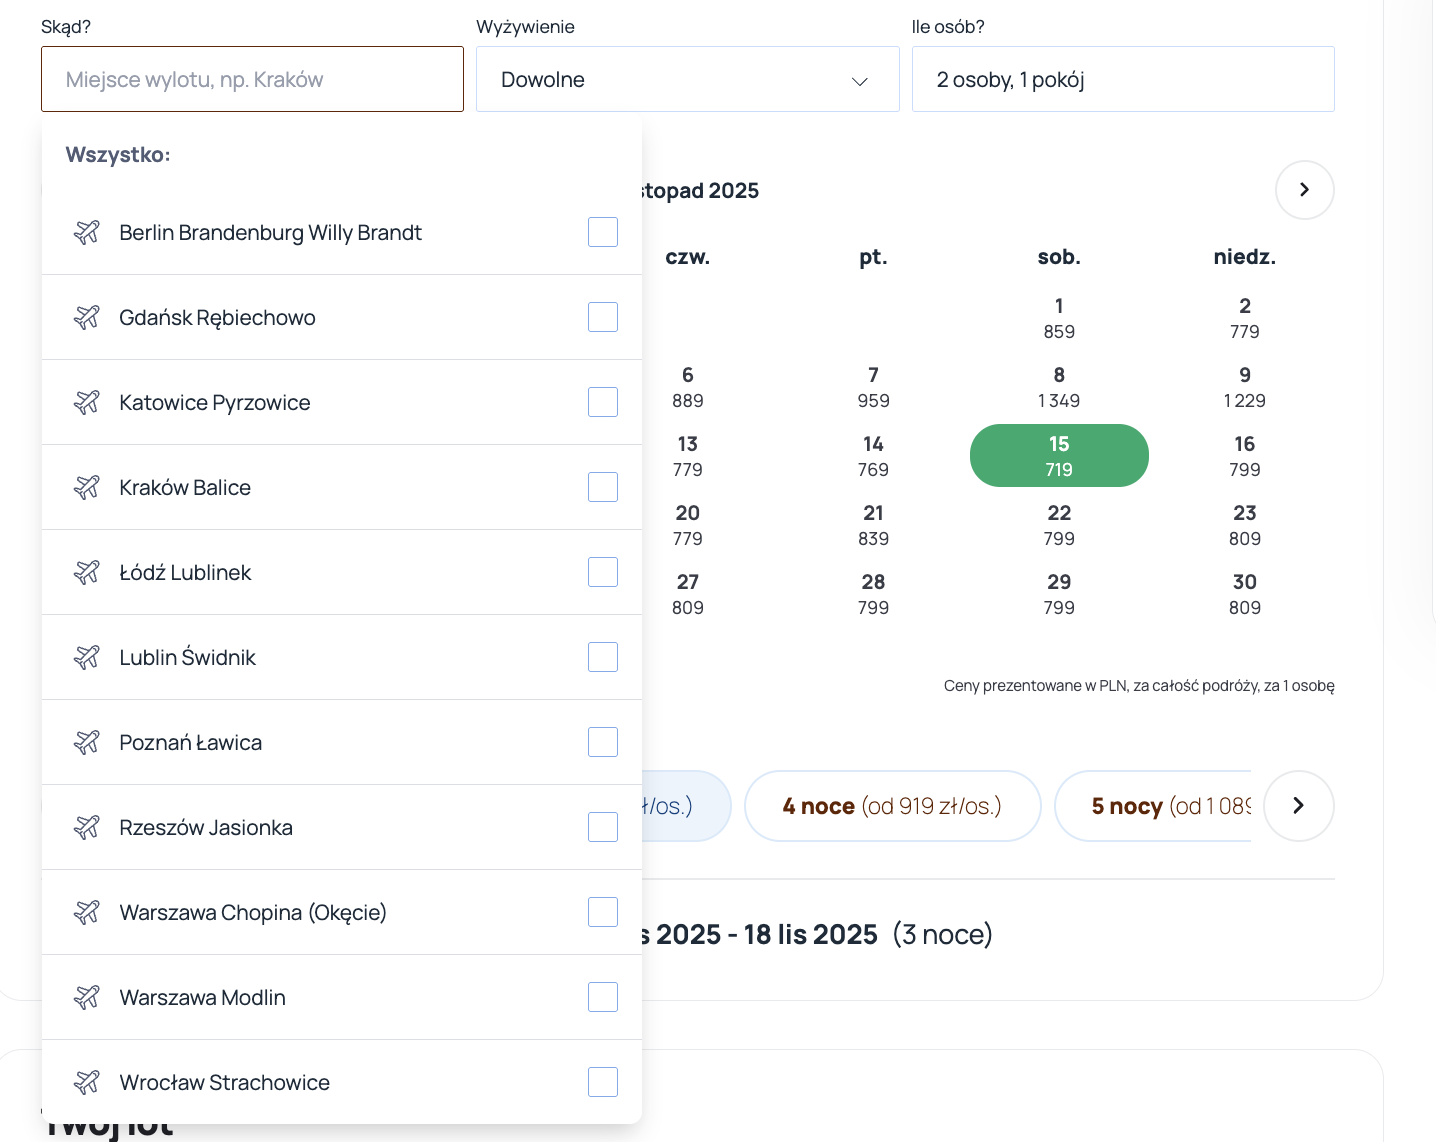The height and width of the screenshot is (1142, 1436).
Task: Check the Warszawa Chopina (Okęcie) checkbox
Action: point(603,912)
